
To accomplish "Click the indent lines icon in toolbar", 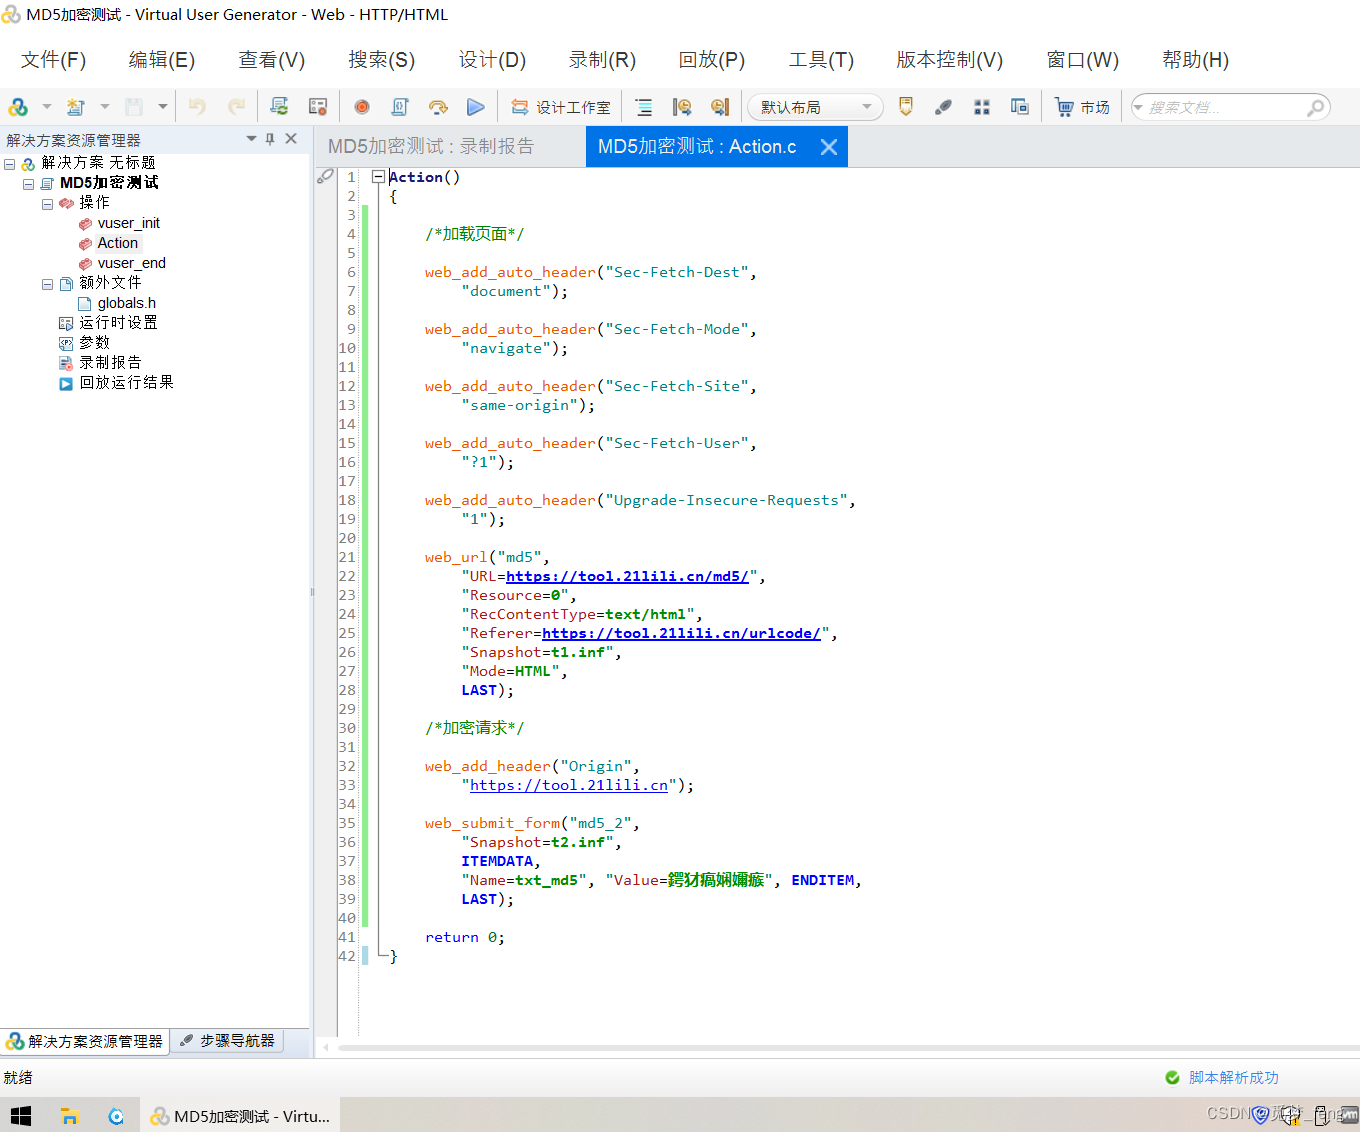I will [644, 107].
